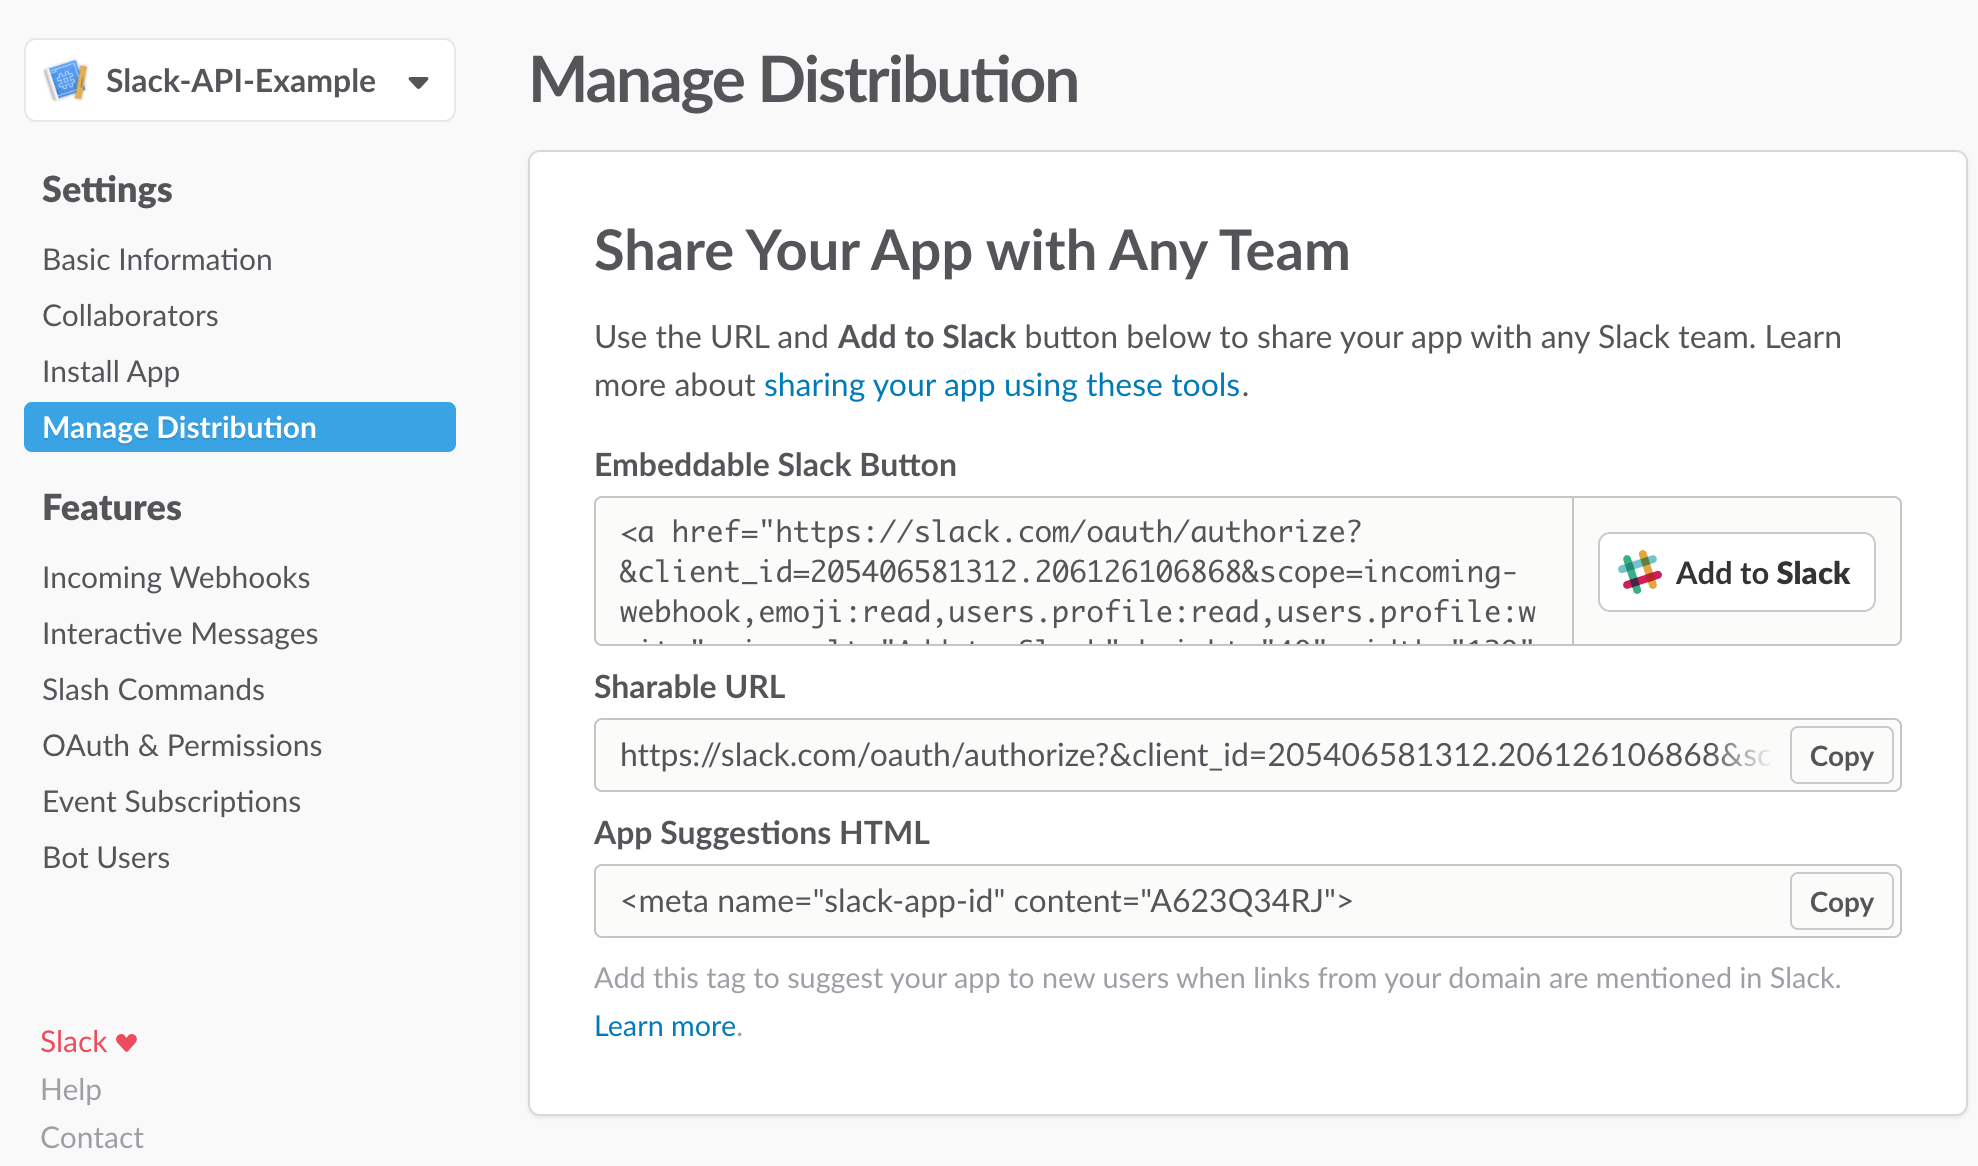Open Event Subscriptions
The height and width of the screenshot is (1166, 1978).
coord(171,802)
